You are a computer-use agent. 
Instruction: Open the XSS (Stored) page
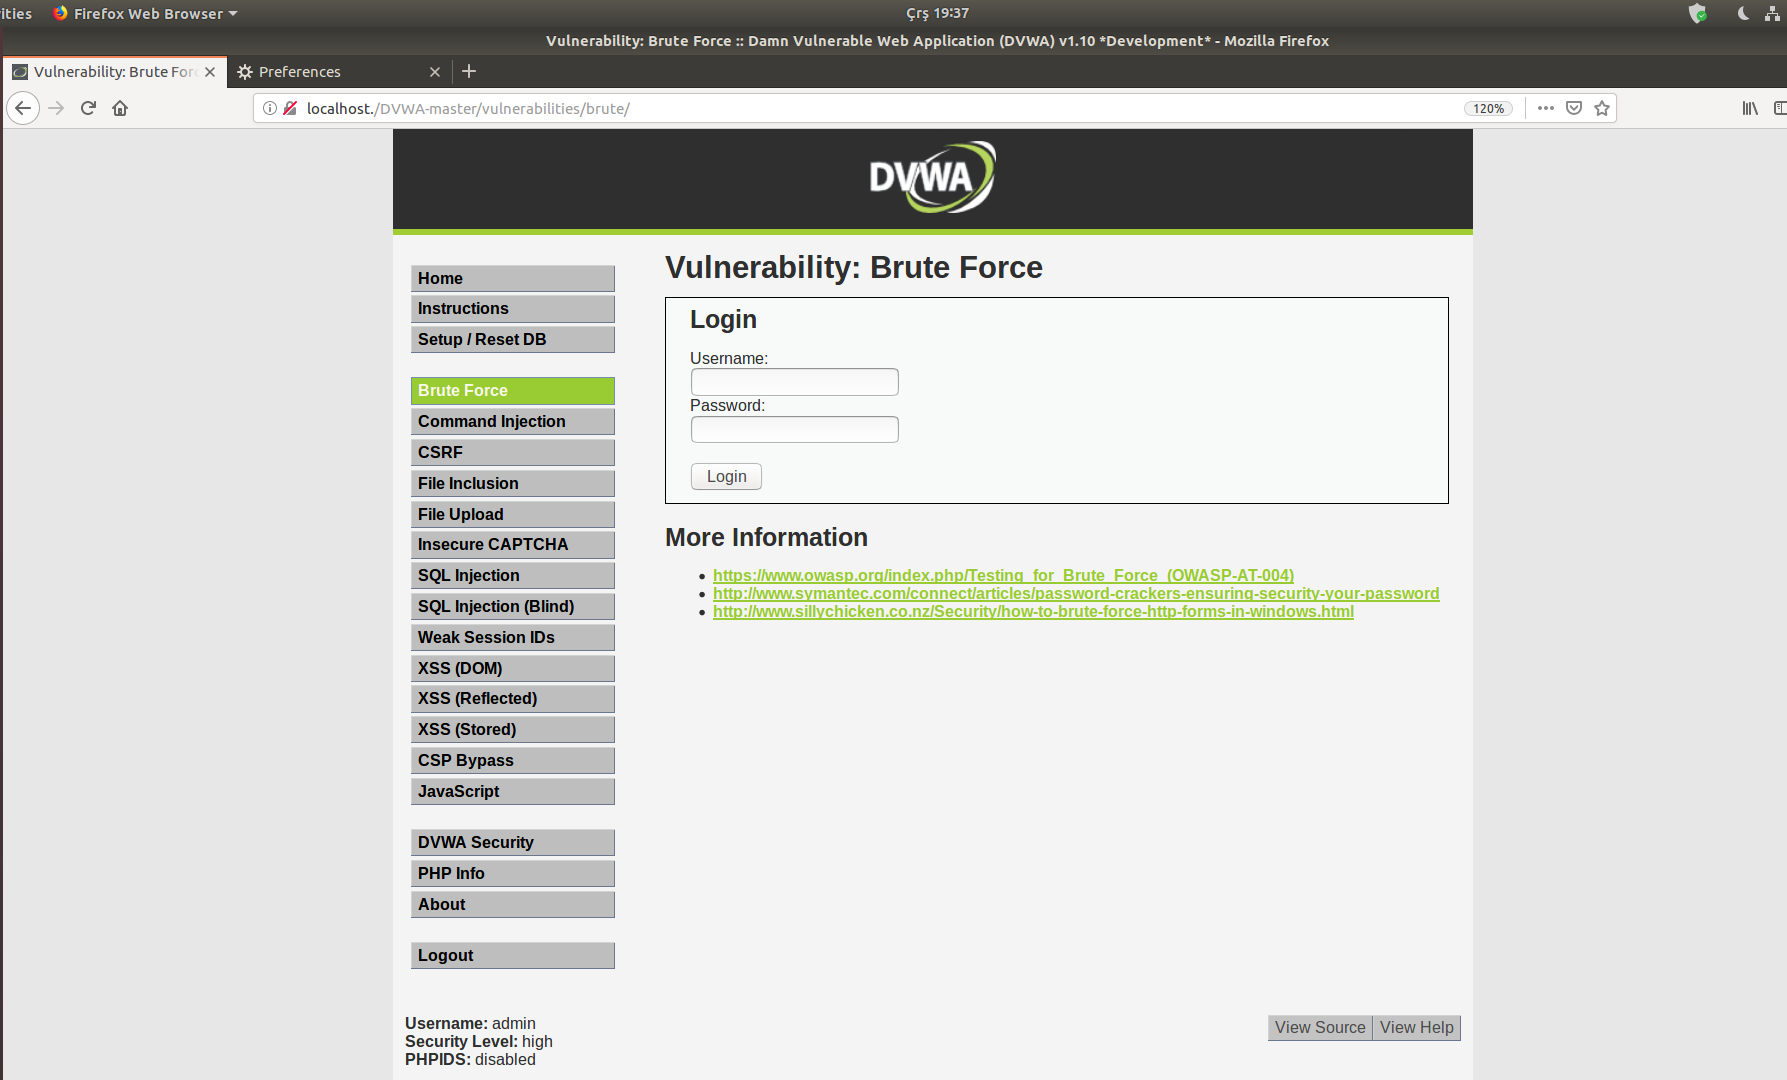click(512, 729)
